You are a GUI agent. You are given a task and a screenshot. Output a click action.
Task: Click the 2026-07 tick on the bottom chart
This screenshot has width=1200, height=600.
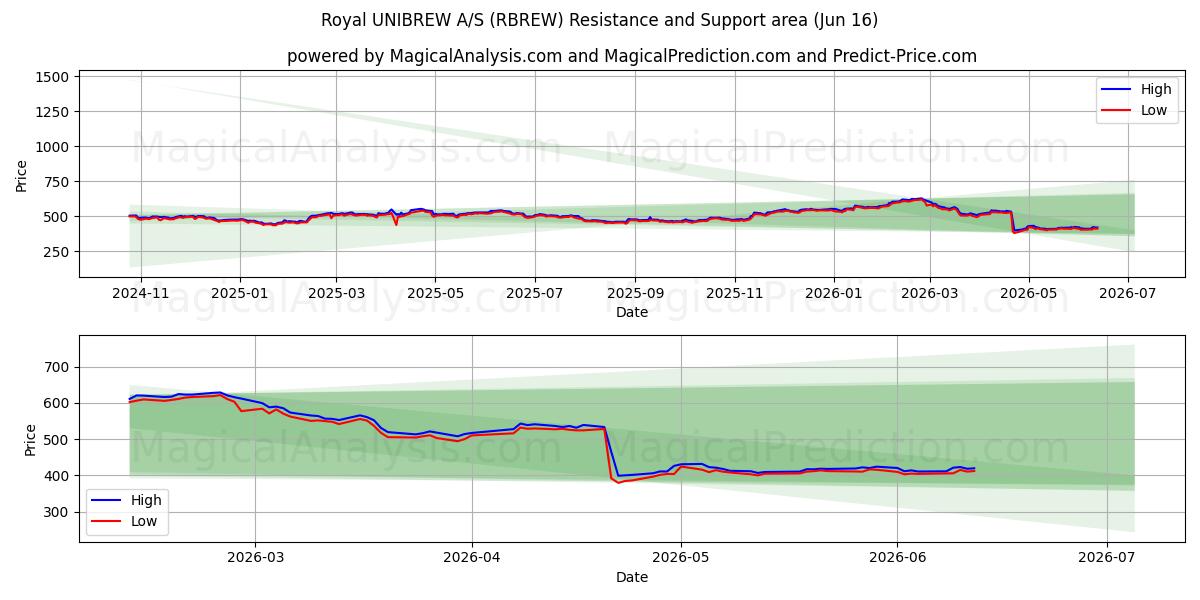(x=1107, y=557)
